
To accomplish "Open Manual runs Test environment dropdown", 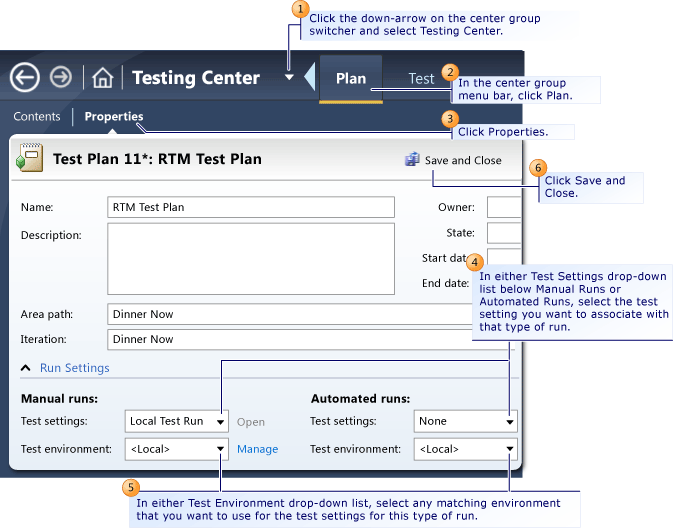I will (x=176, y=449).
